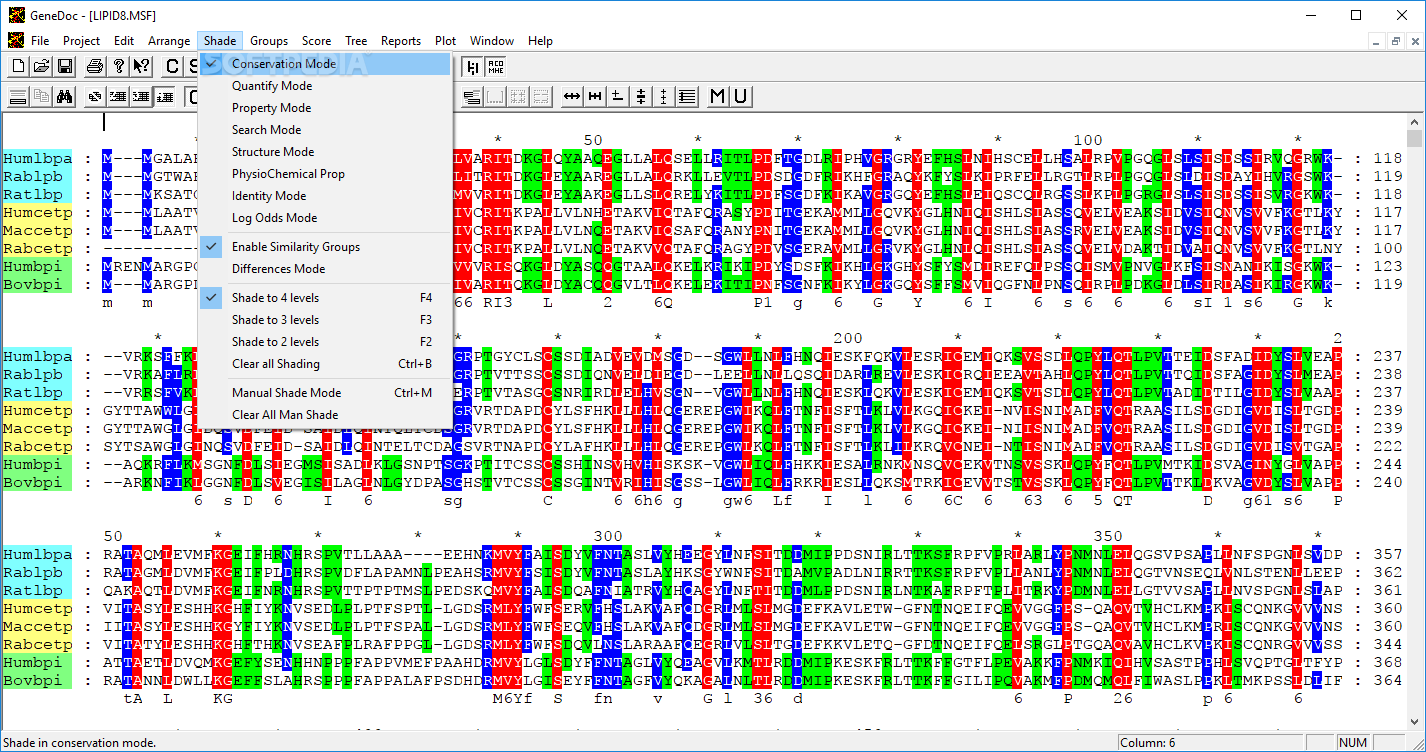The height and width of the screenshot is (752, 1426).
Task: Click the binoculars Find icon
Action: 64,97
